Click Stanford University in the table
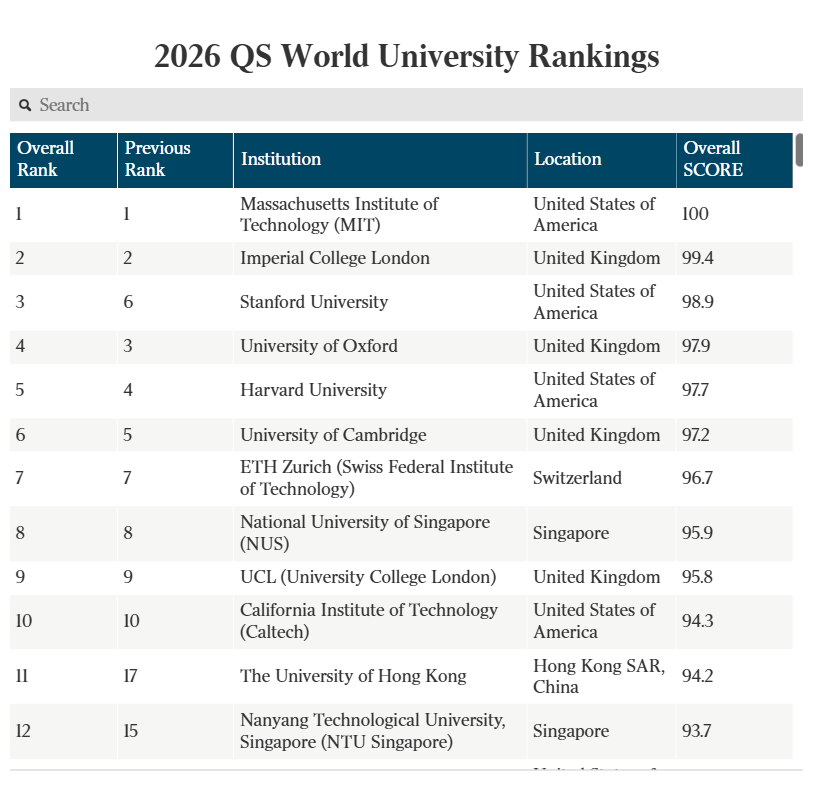This screenshot has width=823, height=790. coord(313,302)
